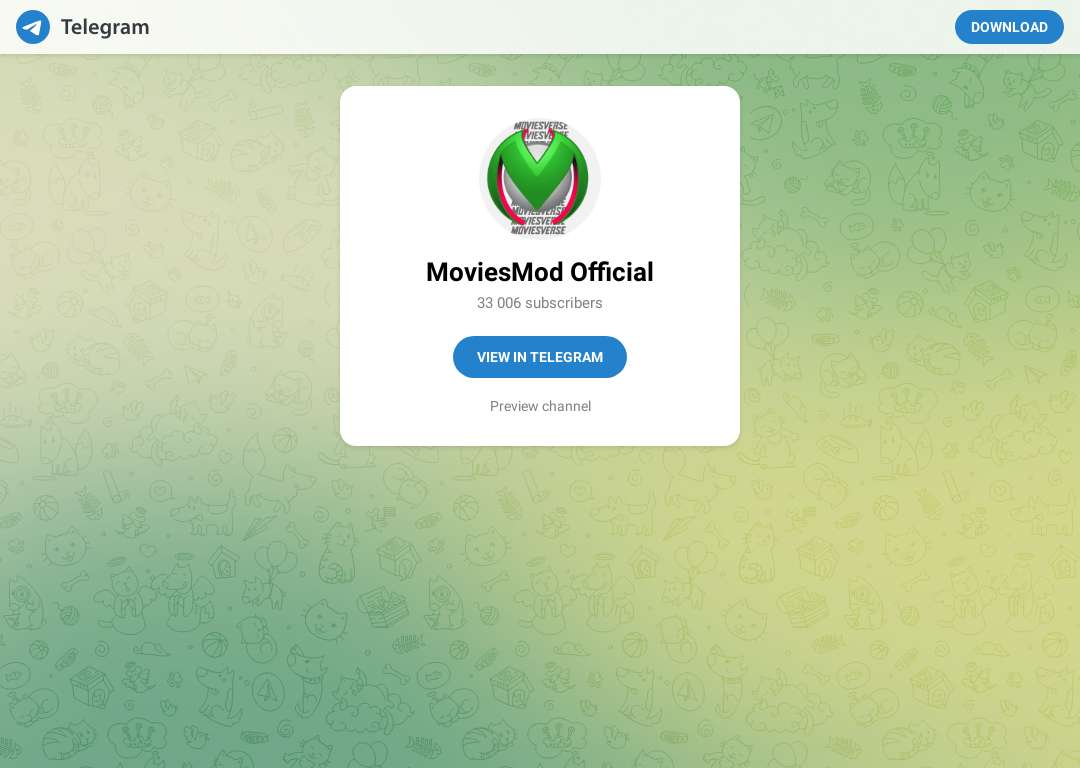Click the 33 006 subscribers count

(x=540, y=303)
